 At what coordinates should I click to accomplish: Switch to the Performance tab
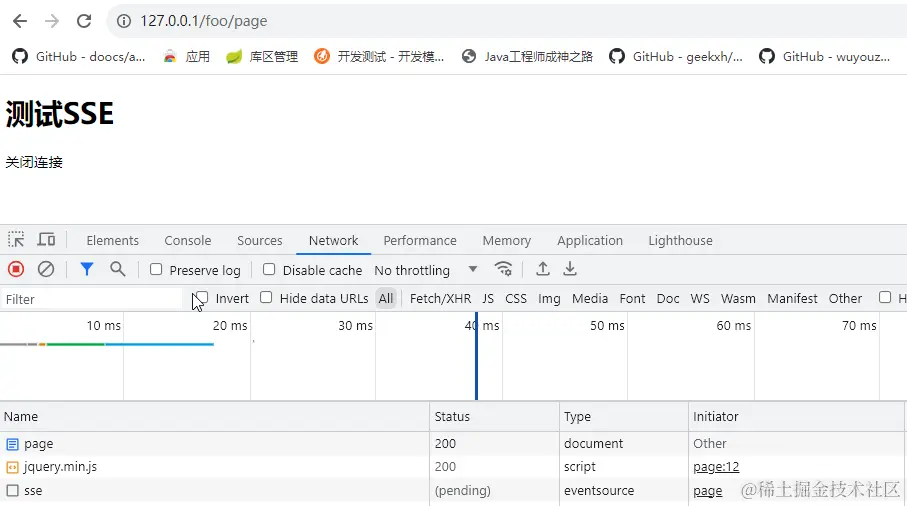point(420,241)
